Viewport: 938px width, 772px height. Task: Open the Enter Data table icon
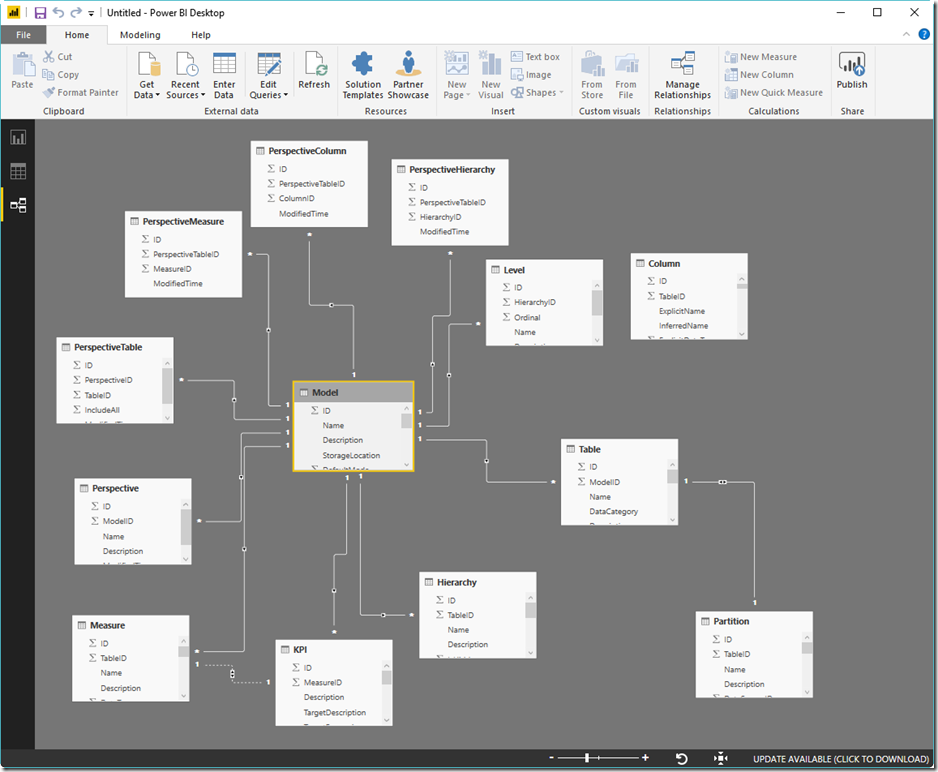(x=224, y=64)
